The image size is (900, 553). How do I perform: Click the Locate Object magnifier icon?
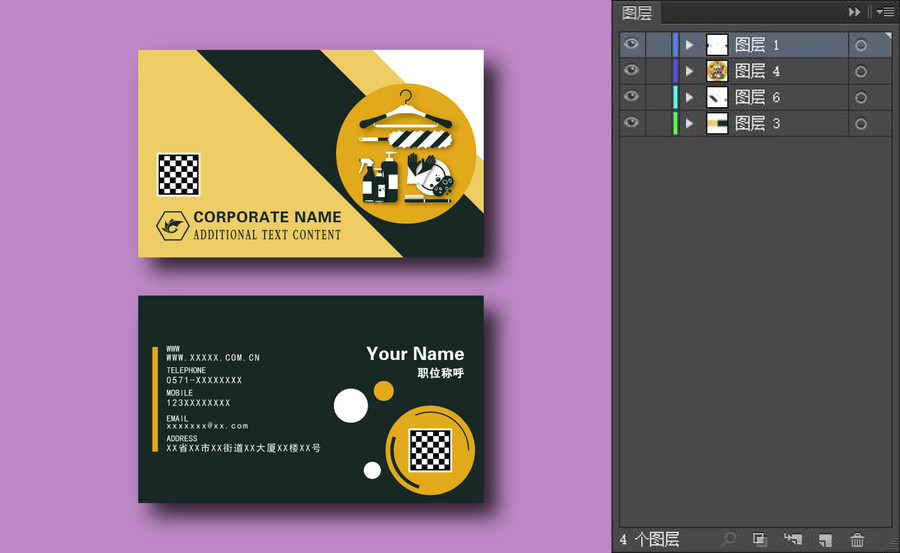[728, 539]
